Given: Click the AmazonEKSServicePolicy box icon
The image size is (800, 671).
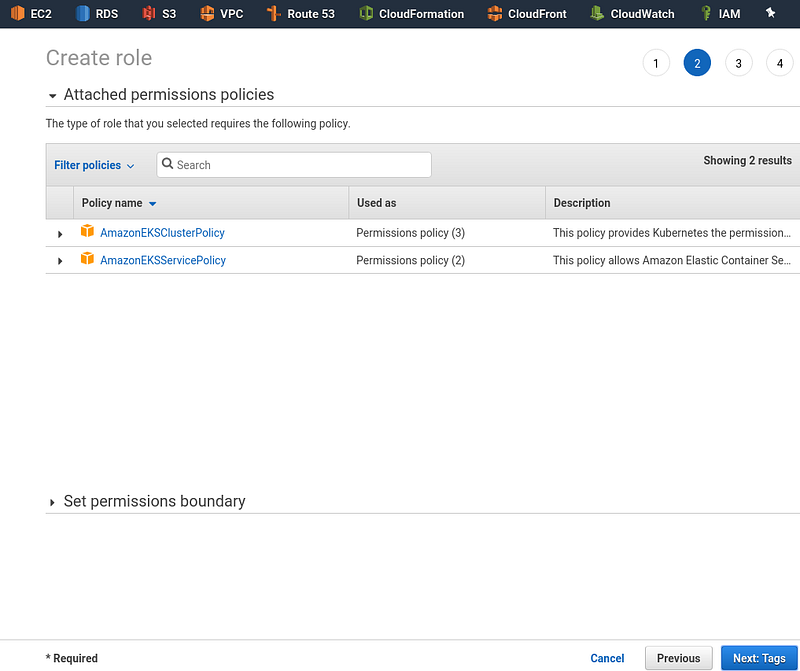Looking at the screenshot, I should (87, 259).
